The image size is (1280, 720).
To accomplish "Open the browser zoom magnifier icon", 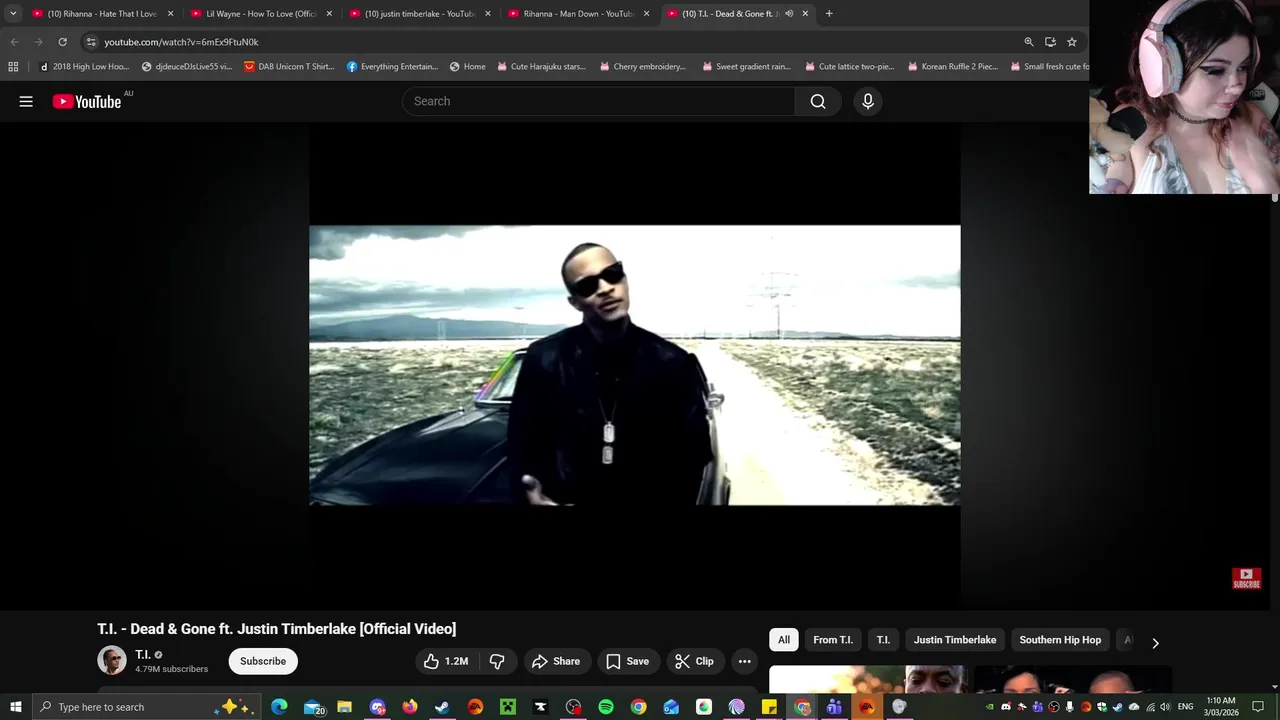I will [x=1029, y=42].
